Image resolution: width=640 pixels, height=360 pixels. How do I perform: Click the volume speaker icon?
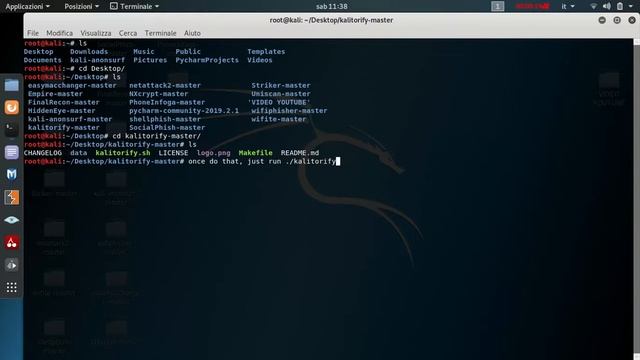click(x=607, y=6)
